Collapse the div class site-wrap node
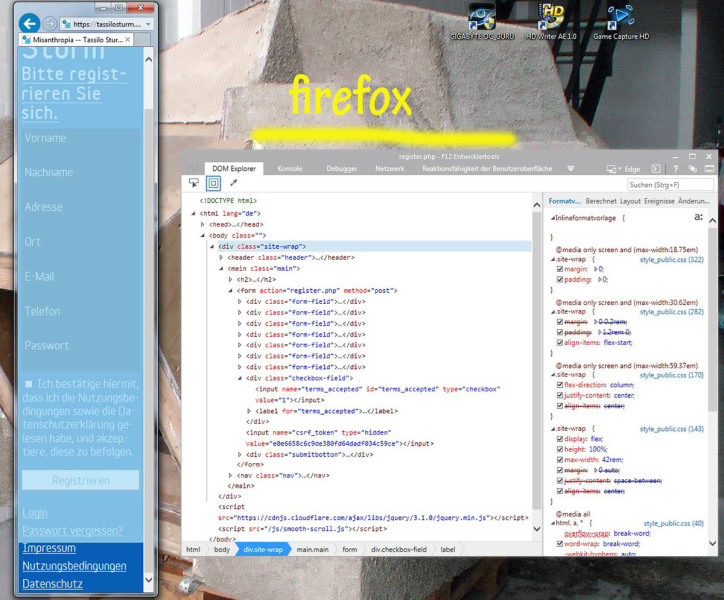The width and height of the screenshot is (724, 600). [x=212, y=247]
